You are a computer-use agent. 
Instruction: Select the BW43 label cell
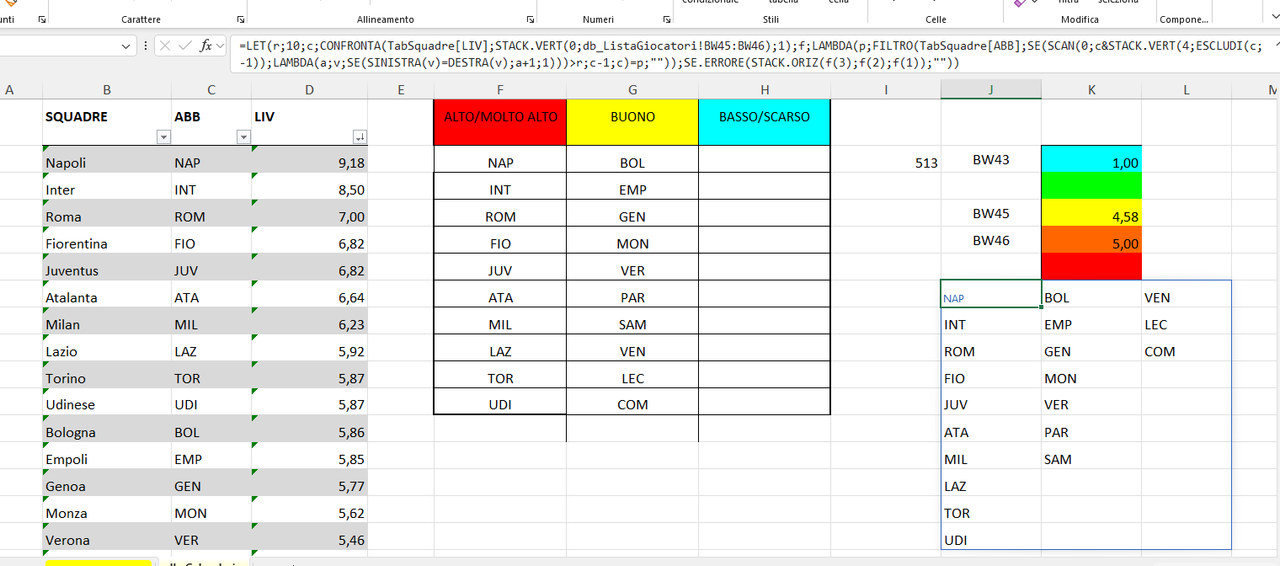coord(990,159)
